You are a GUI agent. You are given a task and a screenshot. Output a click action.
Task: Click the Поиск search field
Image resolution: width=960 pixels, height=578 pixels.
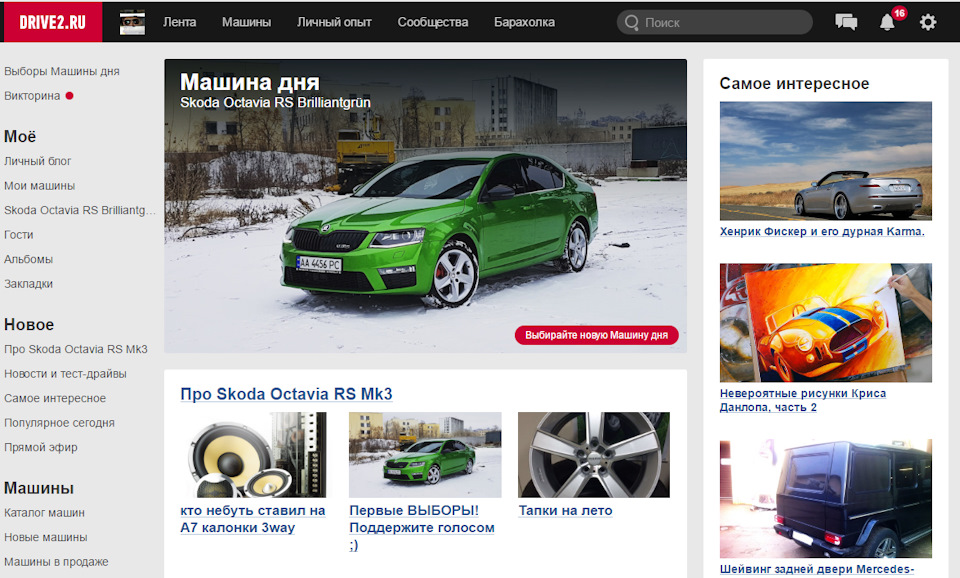714,23
